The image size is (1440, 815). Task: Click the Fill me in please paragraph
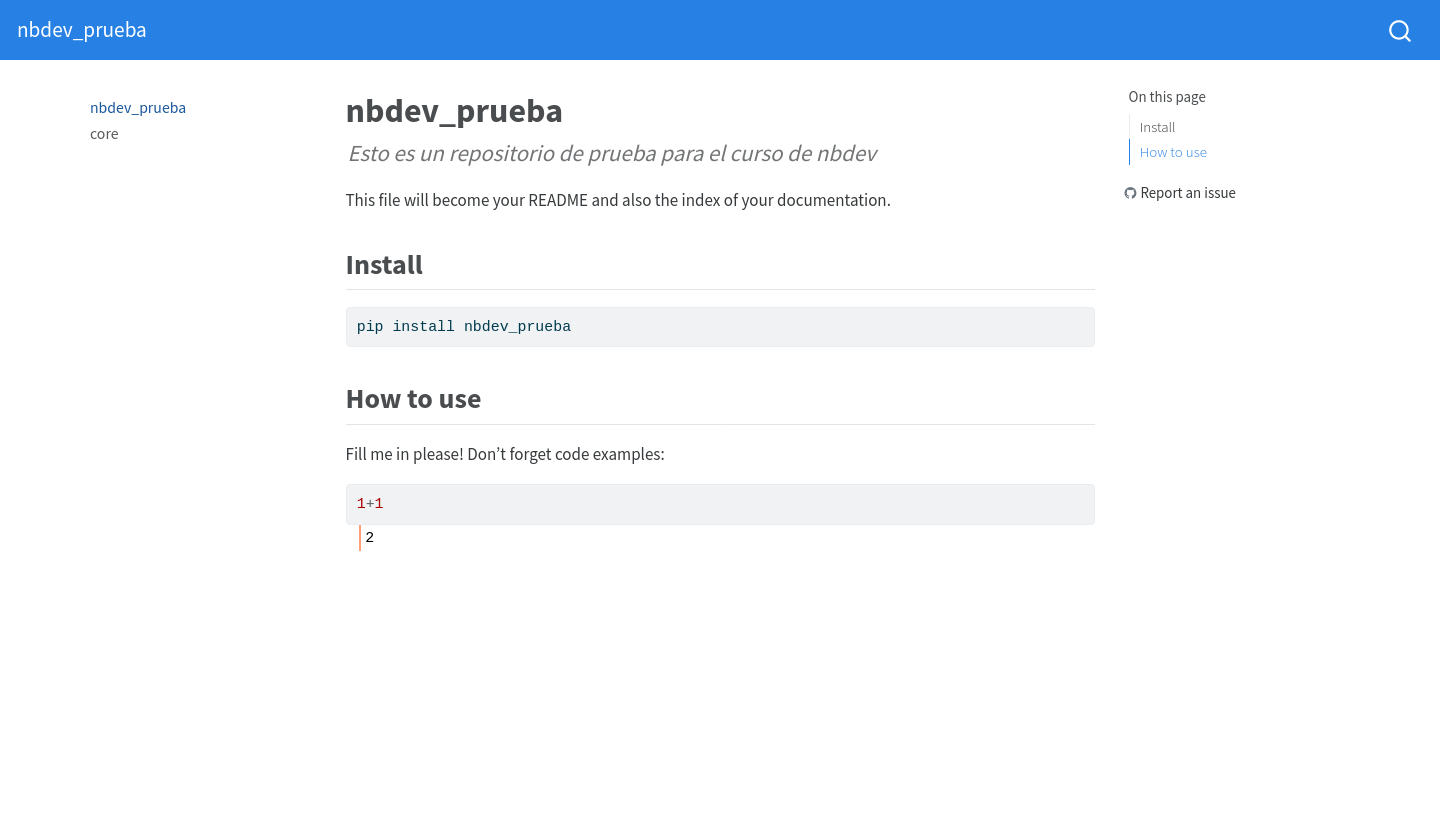click(x=505, y=454)
